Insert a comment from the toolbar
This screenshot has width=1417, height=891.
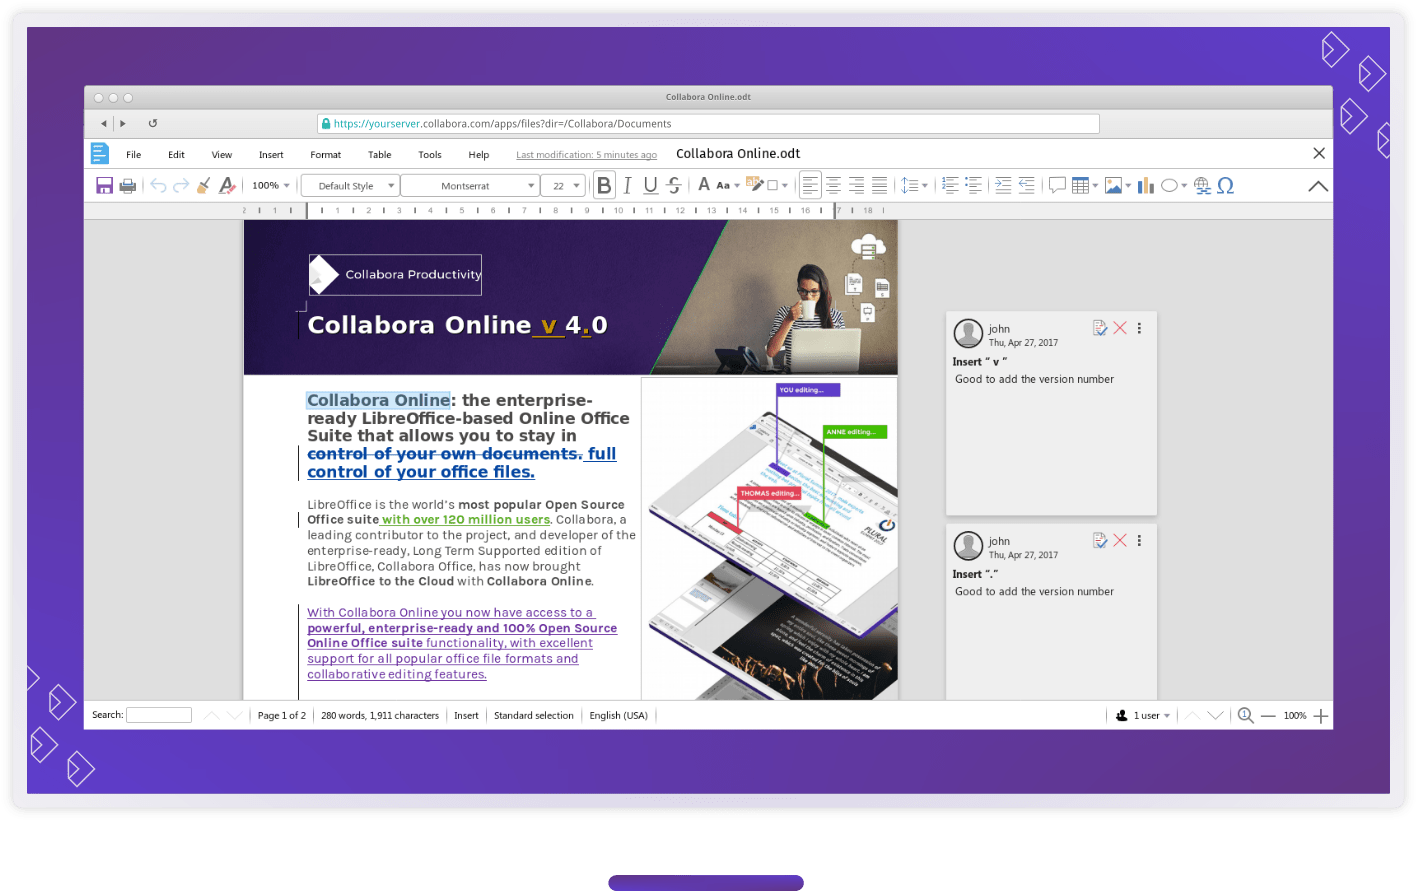(x=1057, y=185)
